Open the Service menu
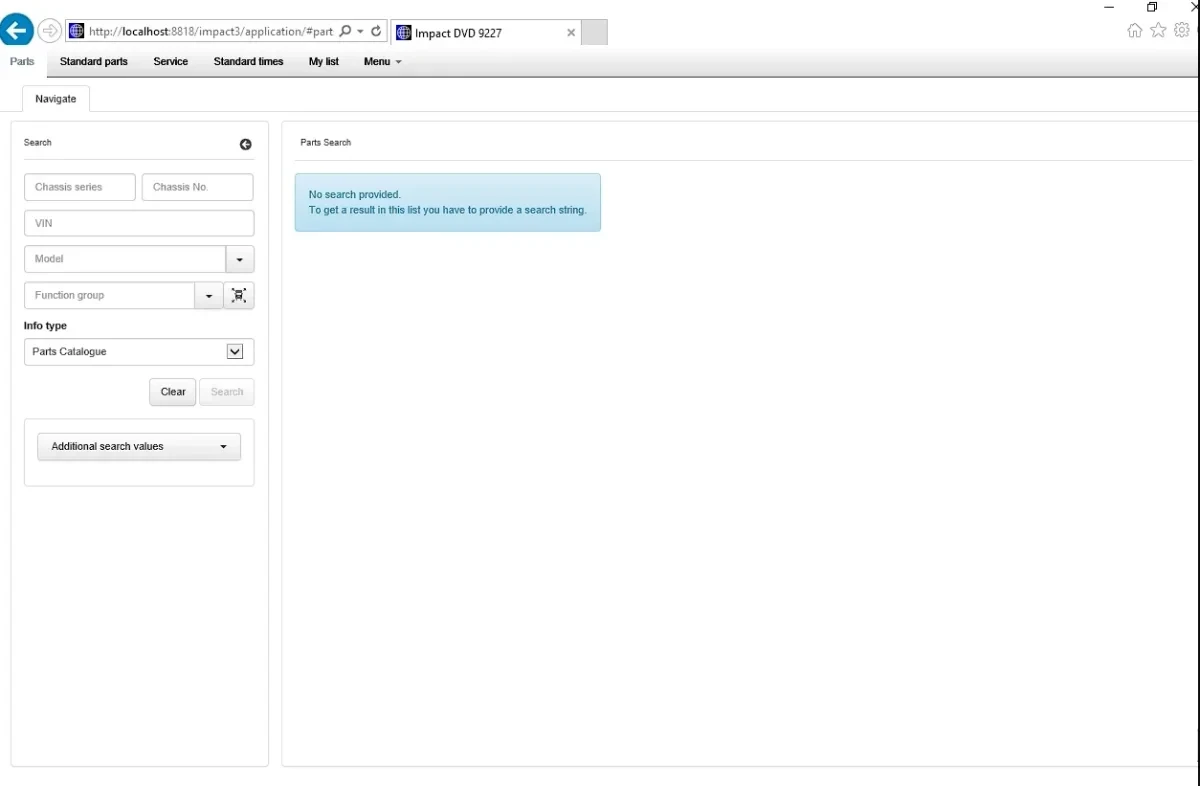 point(171,61)
